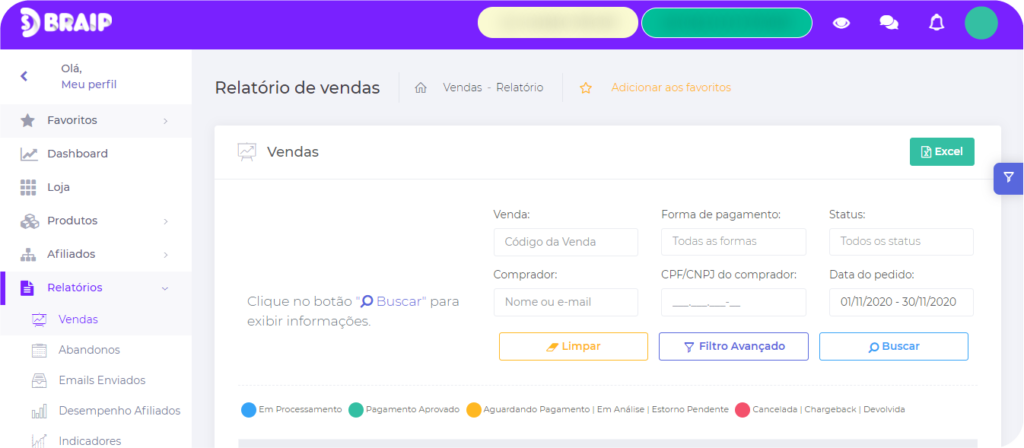Click the blurred green header pill
This screenshot has height=448, width=1024.
point(727,23)
